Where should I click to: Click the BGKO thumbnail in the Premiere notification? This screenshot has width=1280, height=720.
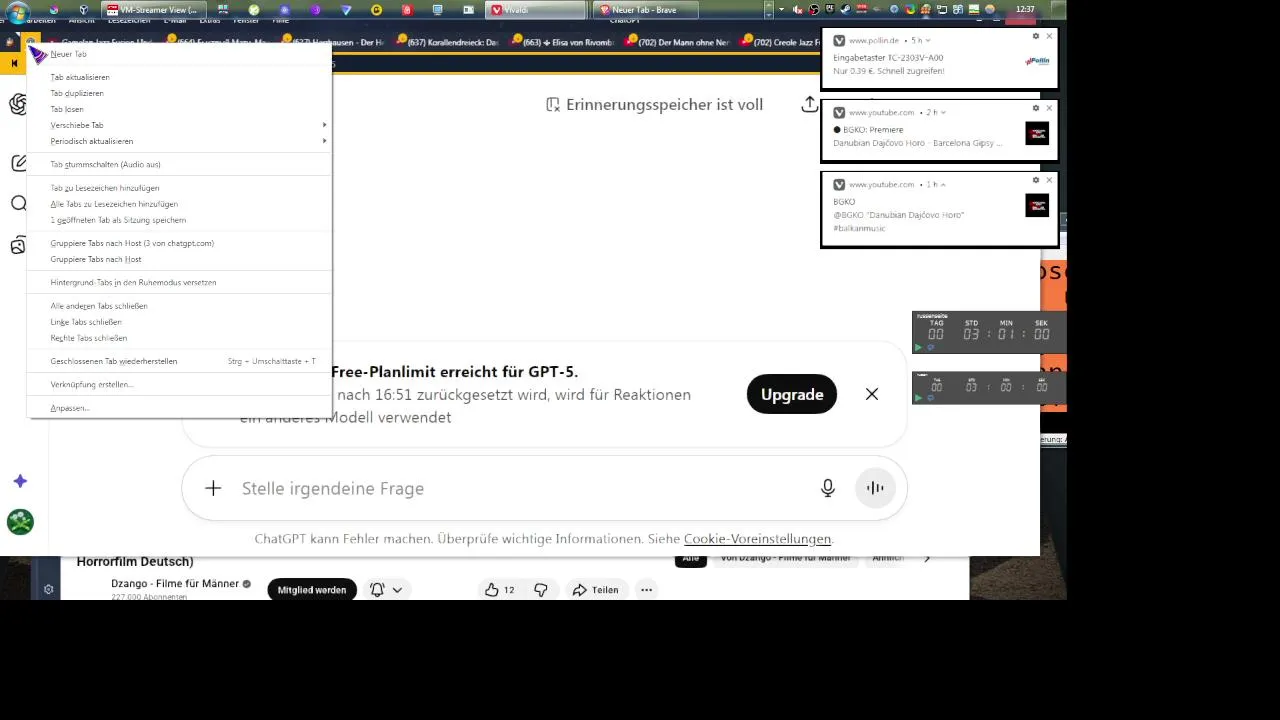coord(1037,133)
